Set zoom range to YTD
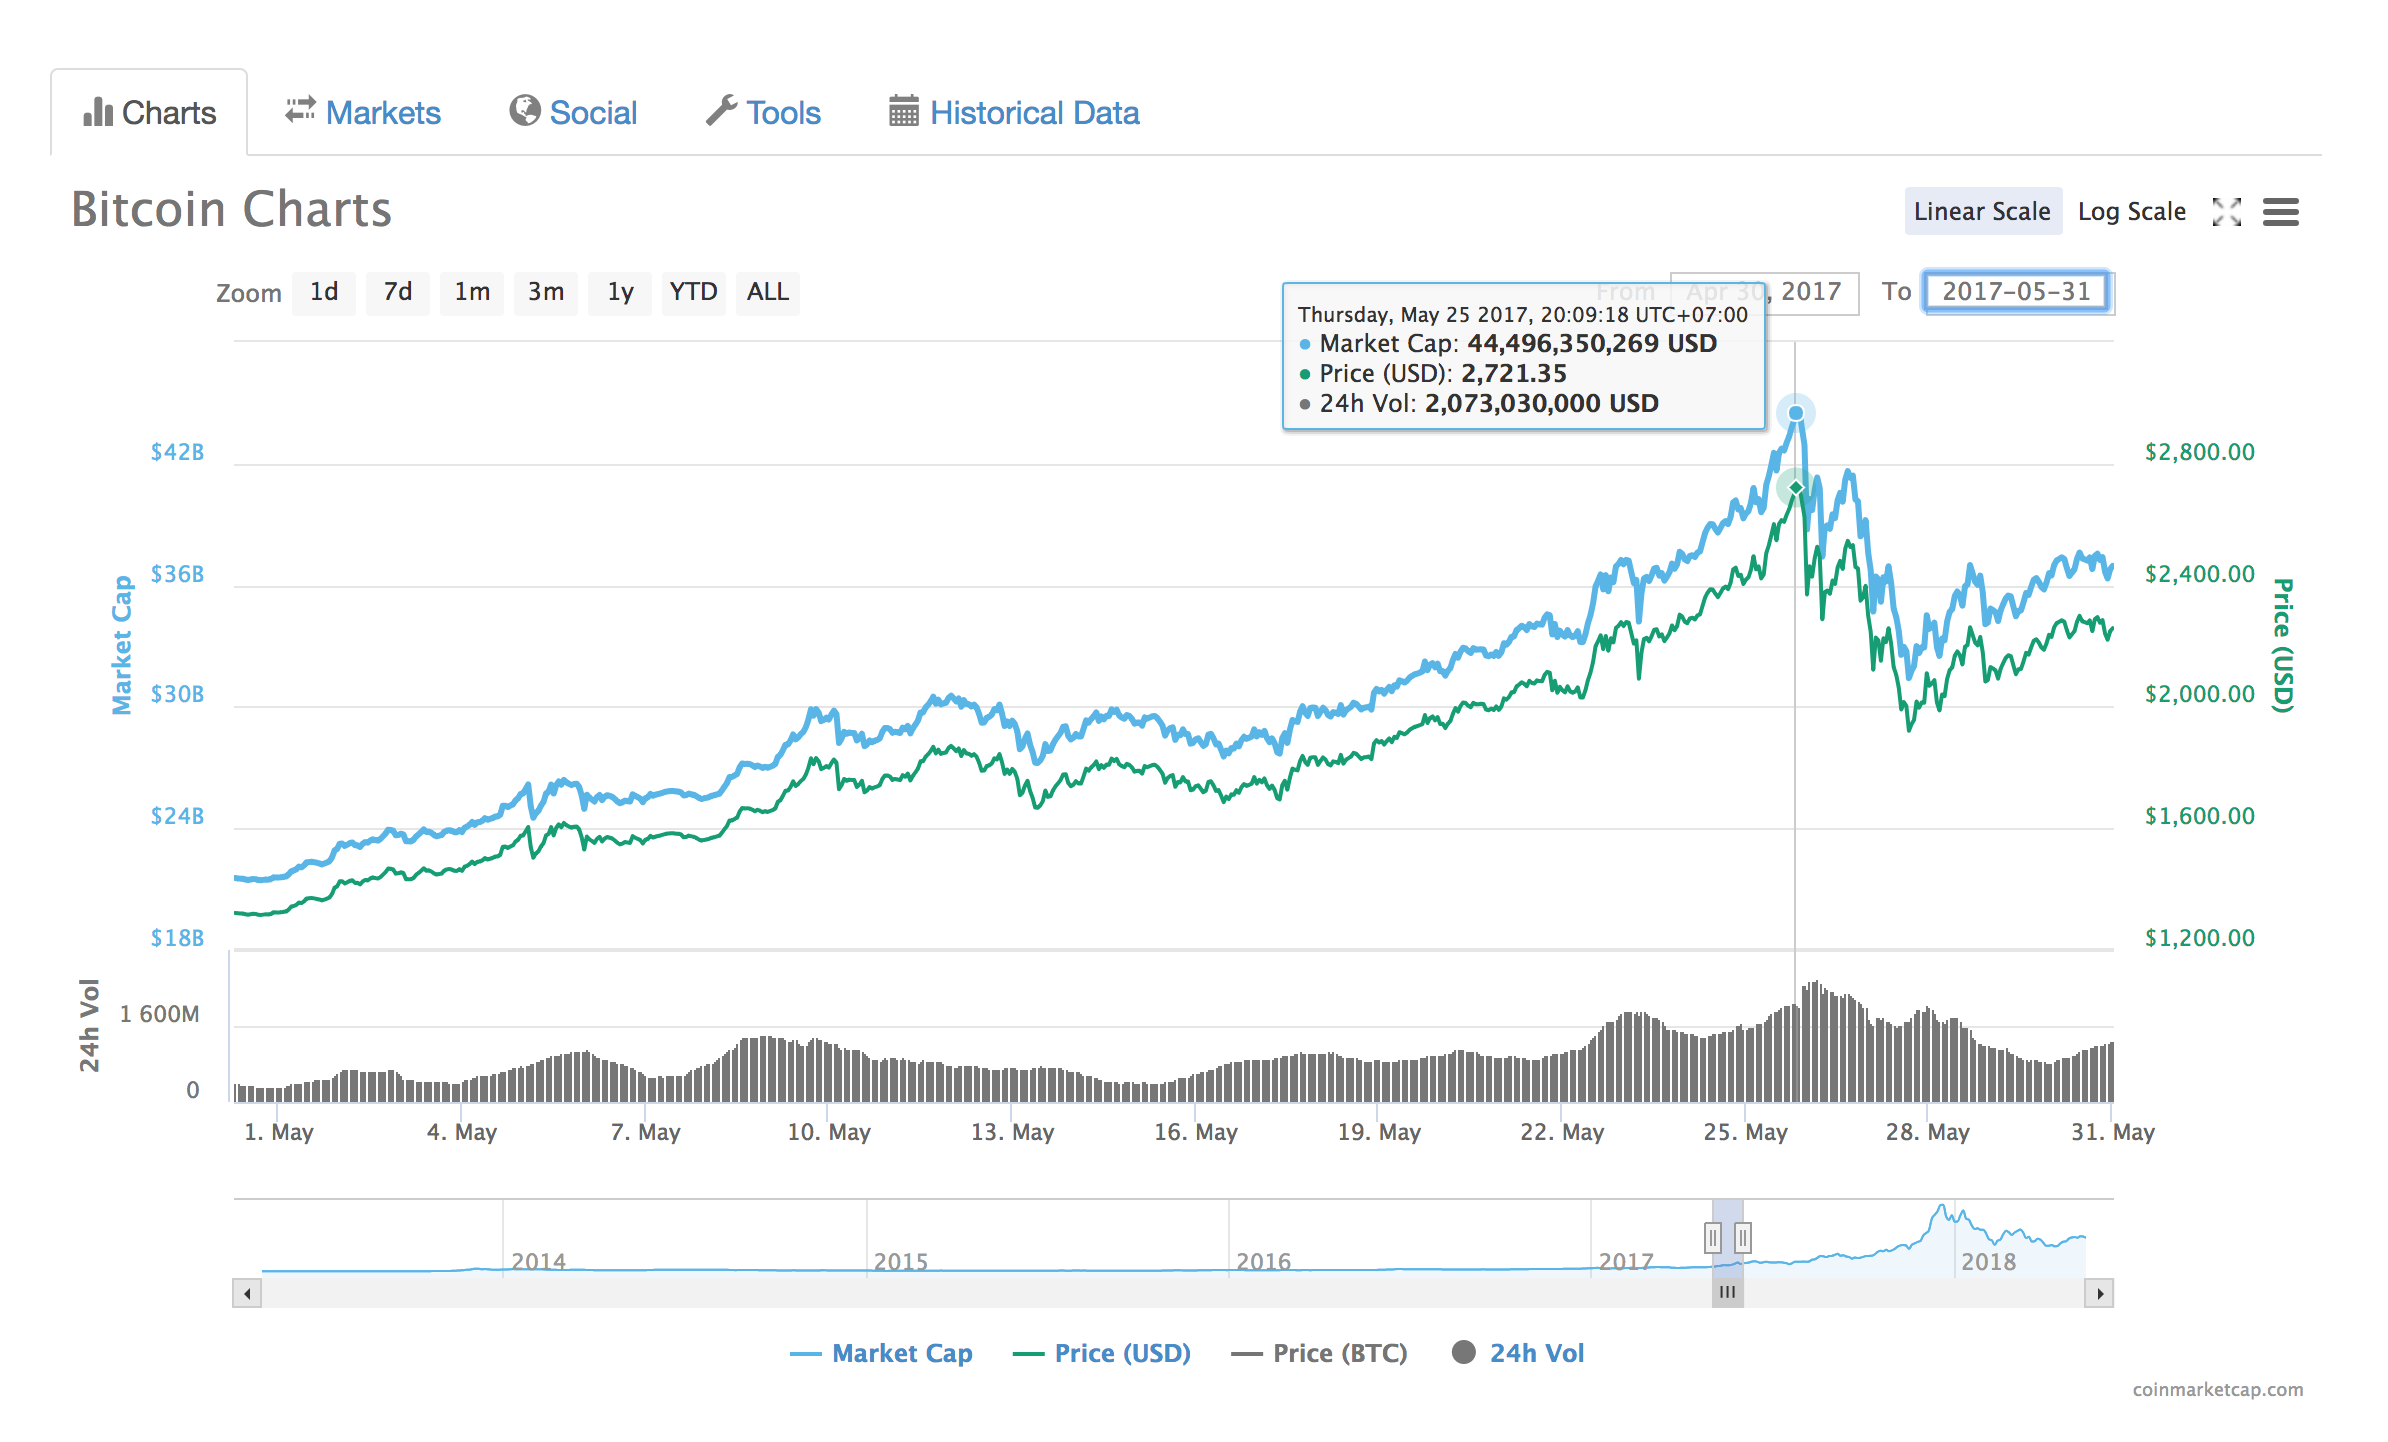Screen dimensions: 2388x1442 click(693, 292)
